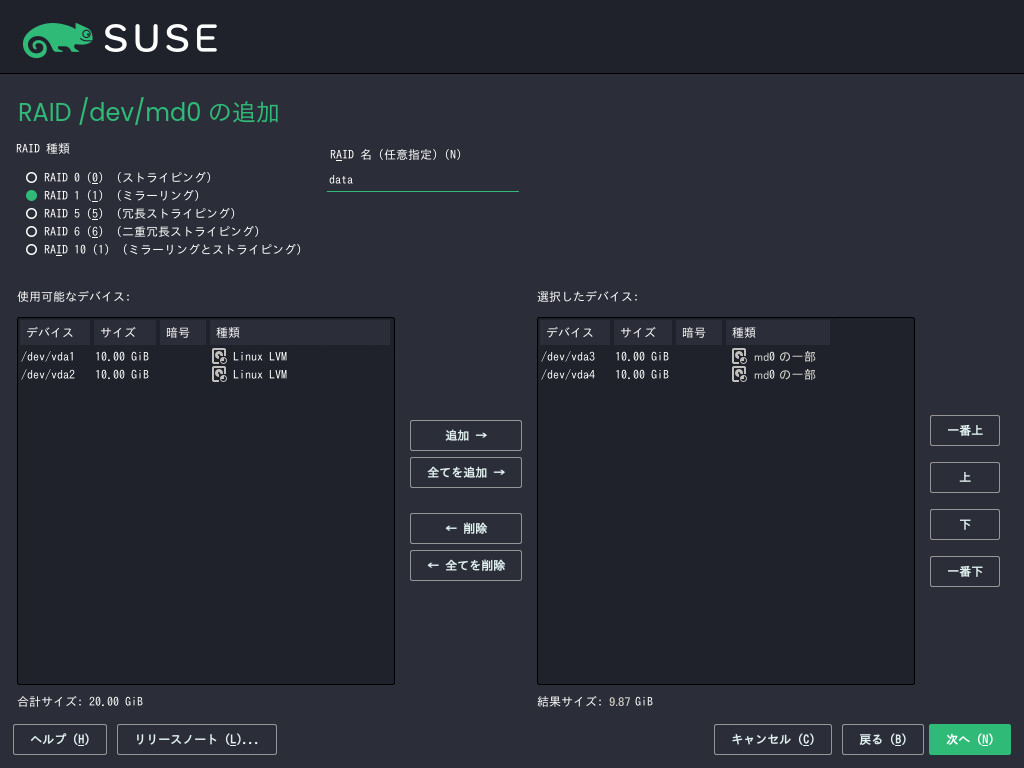Viewport: 1024px width, 768px height.
Task: Select RAID 10 mirroring and striping
Action: 31,249
